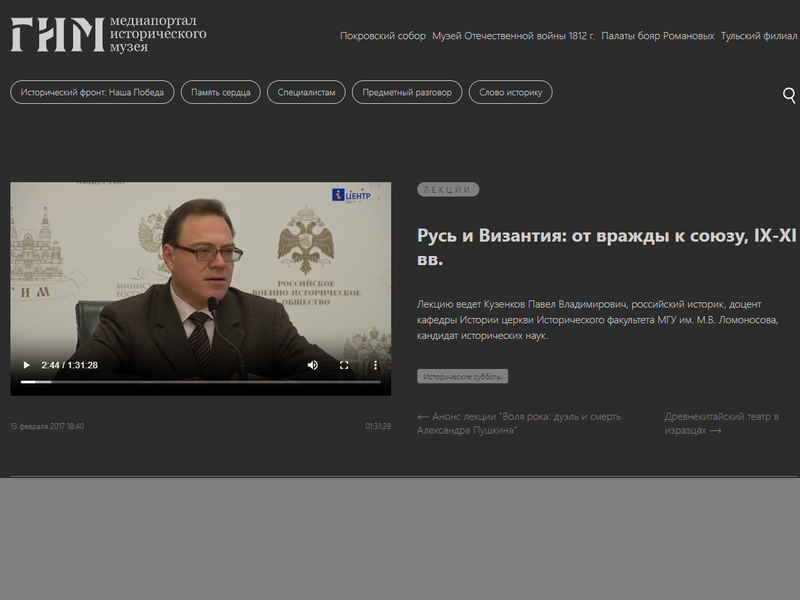Screen dimensions: 800x600
Task: Enter fullscreen mode on the video
Action: [x=344, y=365]
